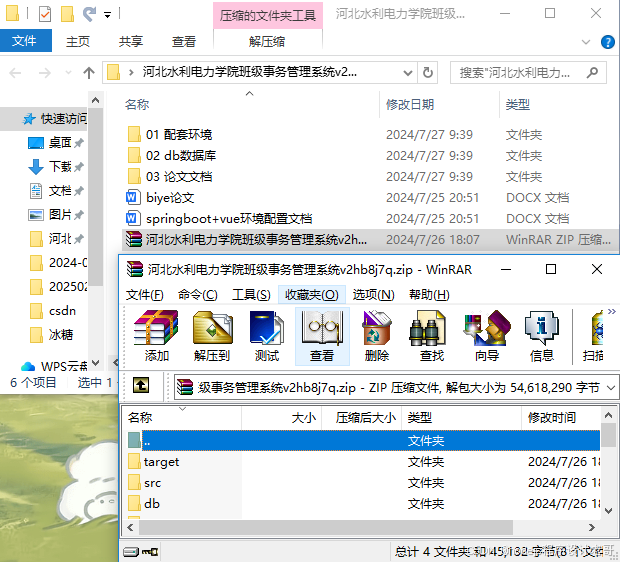Viewport: 620px width, 562px height.
Task: Click Explorer Back navigation arrow
Action: pos(15,73)
